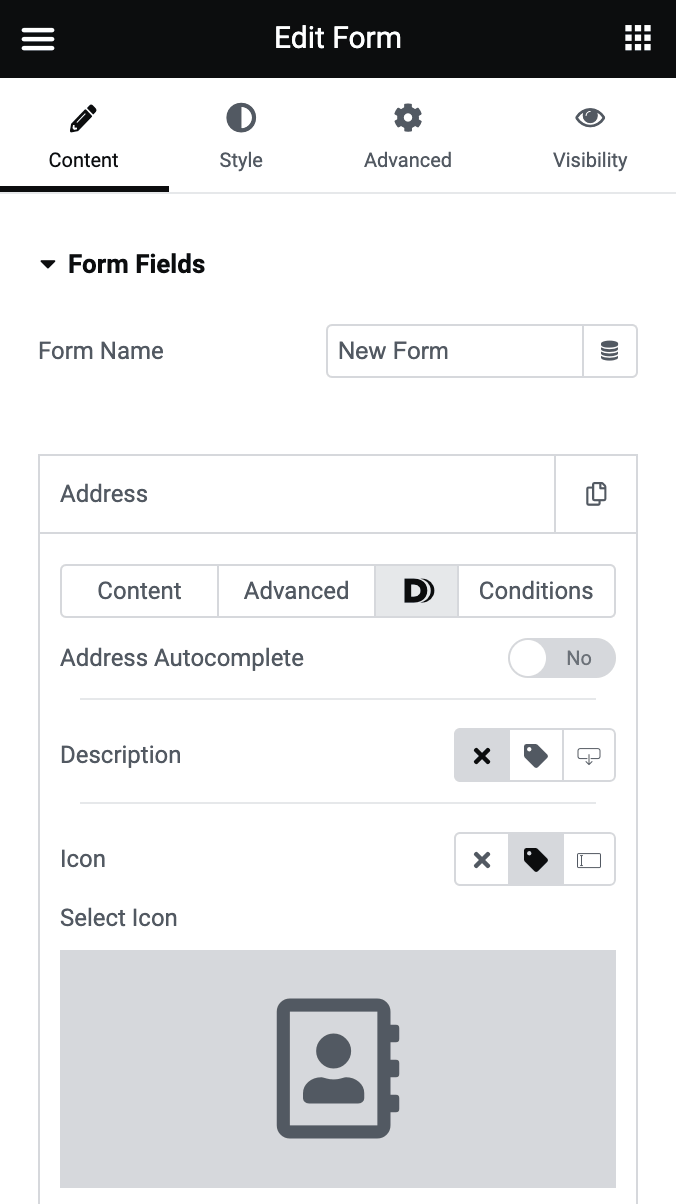Select the tooltip icon for Description
This screenshot has height=1204, width=676.
[589, 755]
